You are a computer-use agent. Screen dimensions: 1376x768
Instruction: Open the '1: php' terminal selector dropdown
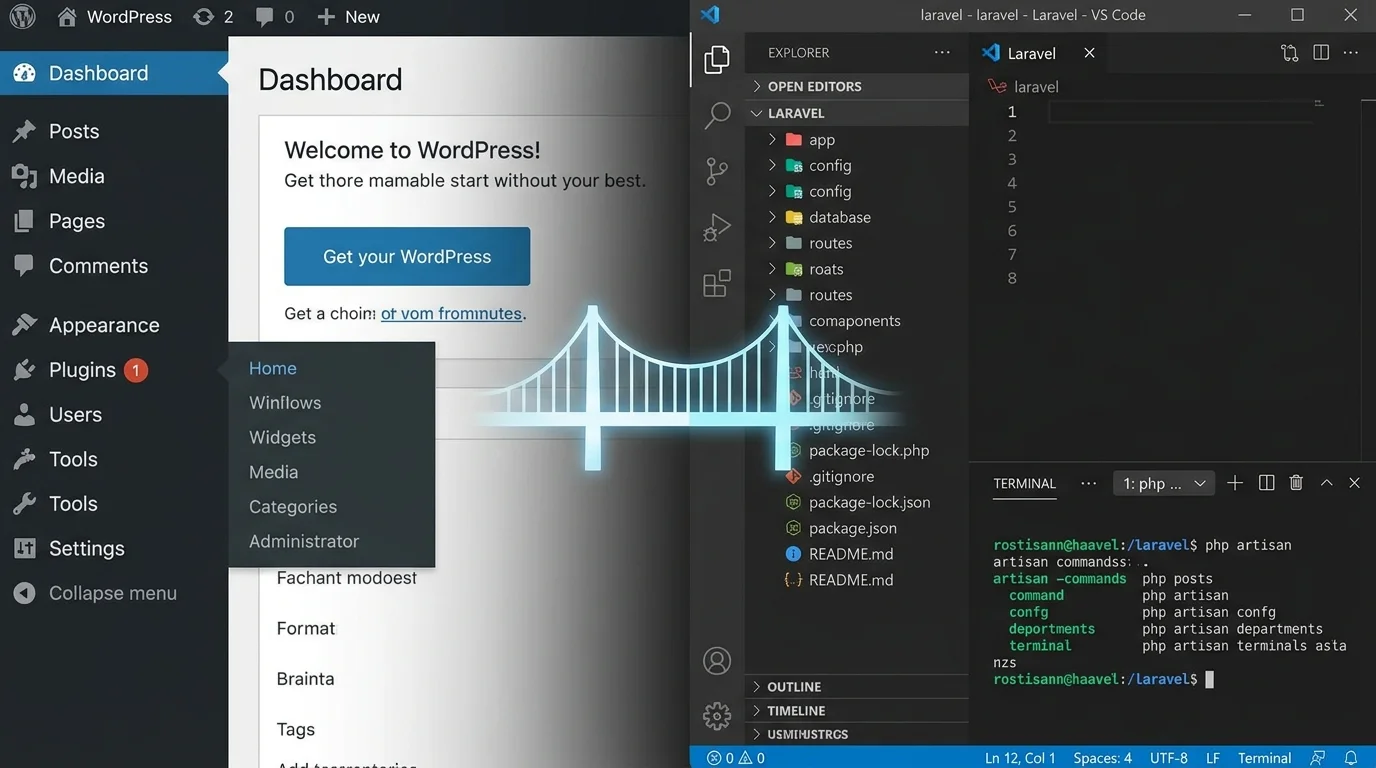tap(1164, 484)
